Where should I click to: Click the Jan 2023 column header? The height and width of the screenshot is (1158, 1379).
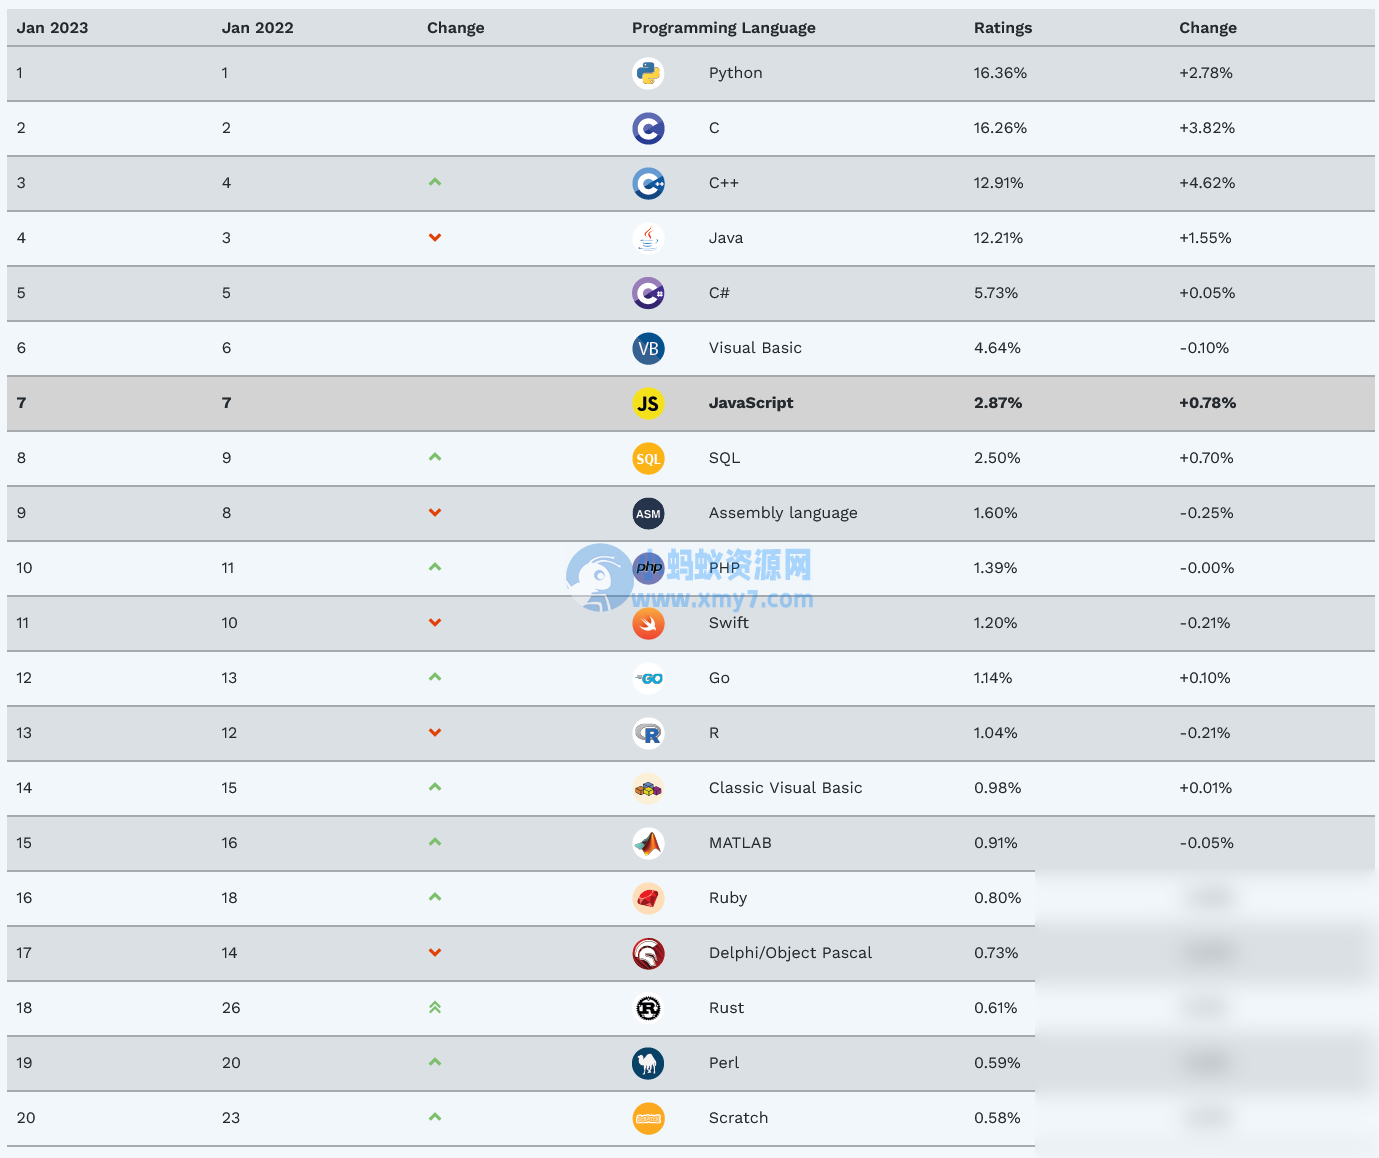click(x=52, y=28)
